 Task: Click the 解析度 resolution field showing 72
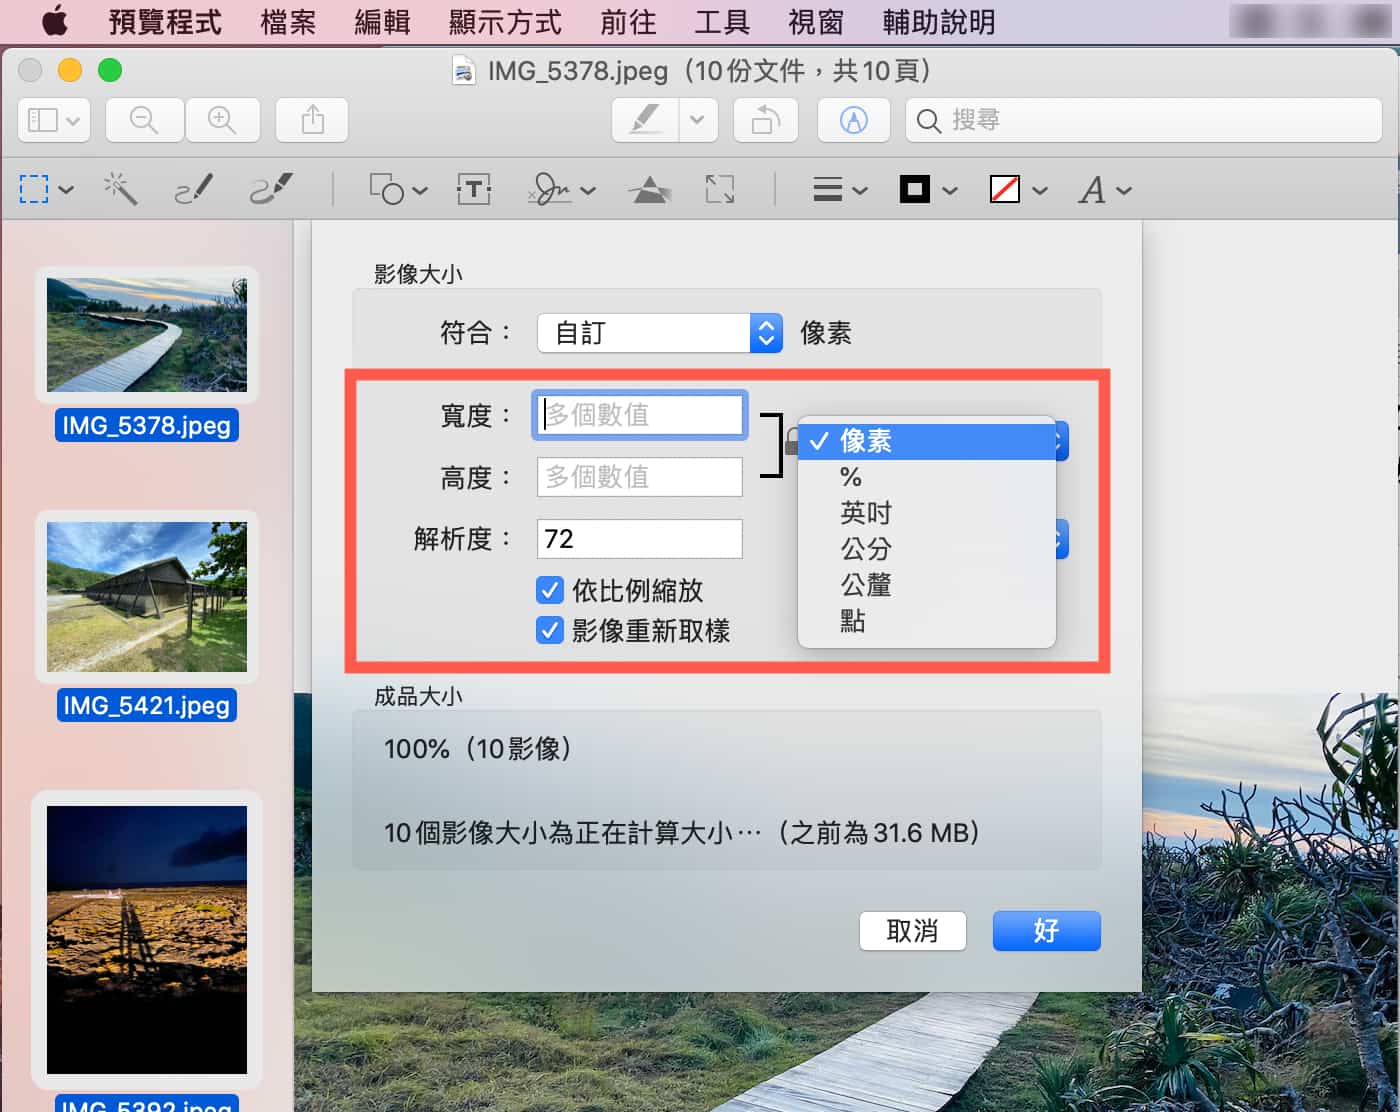640,539
